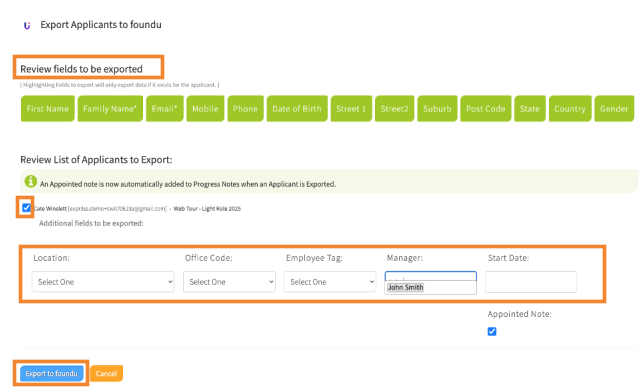Screen dimensions: 643x391
Task: Click the green info icon in the notice
Action: pos(31,181)
